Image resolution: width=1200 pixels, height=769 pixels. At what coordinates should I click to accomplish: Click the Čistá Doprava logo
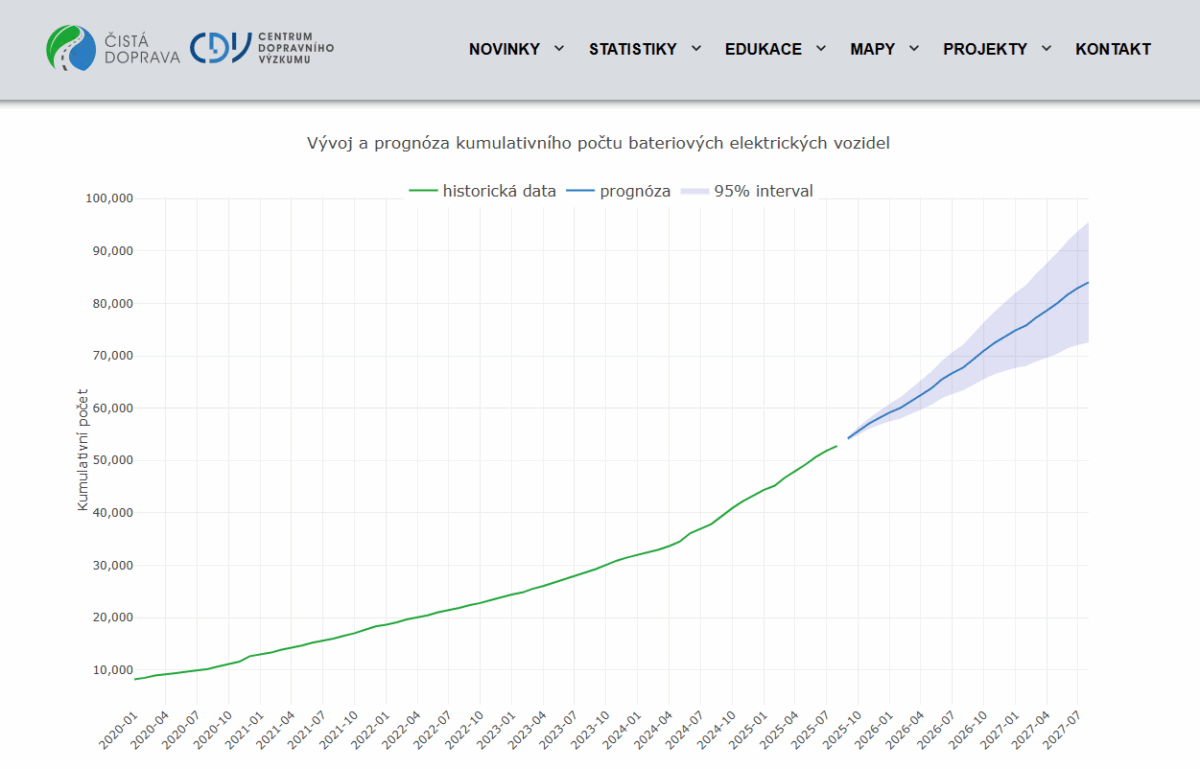coord(113,48)
